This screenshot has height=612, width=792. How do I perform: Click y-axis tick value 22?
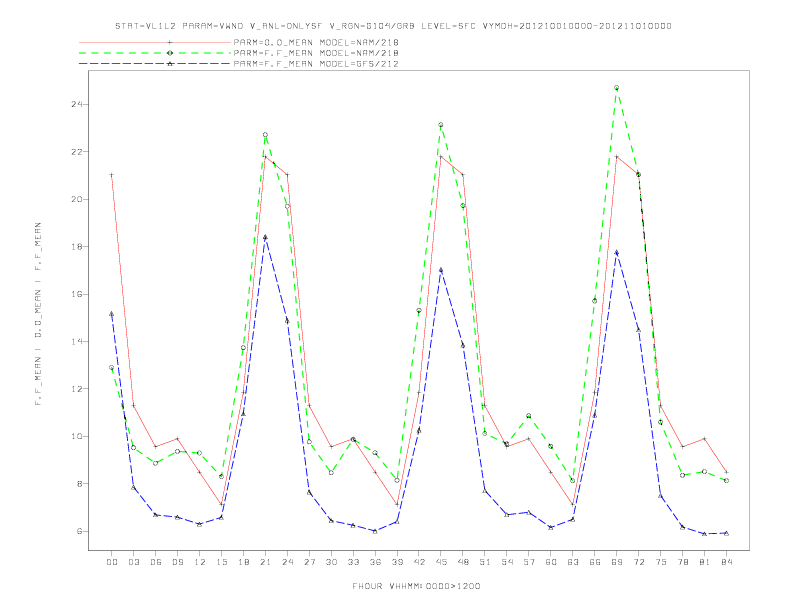coord(76,152)
